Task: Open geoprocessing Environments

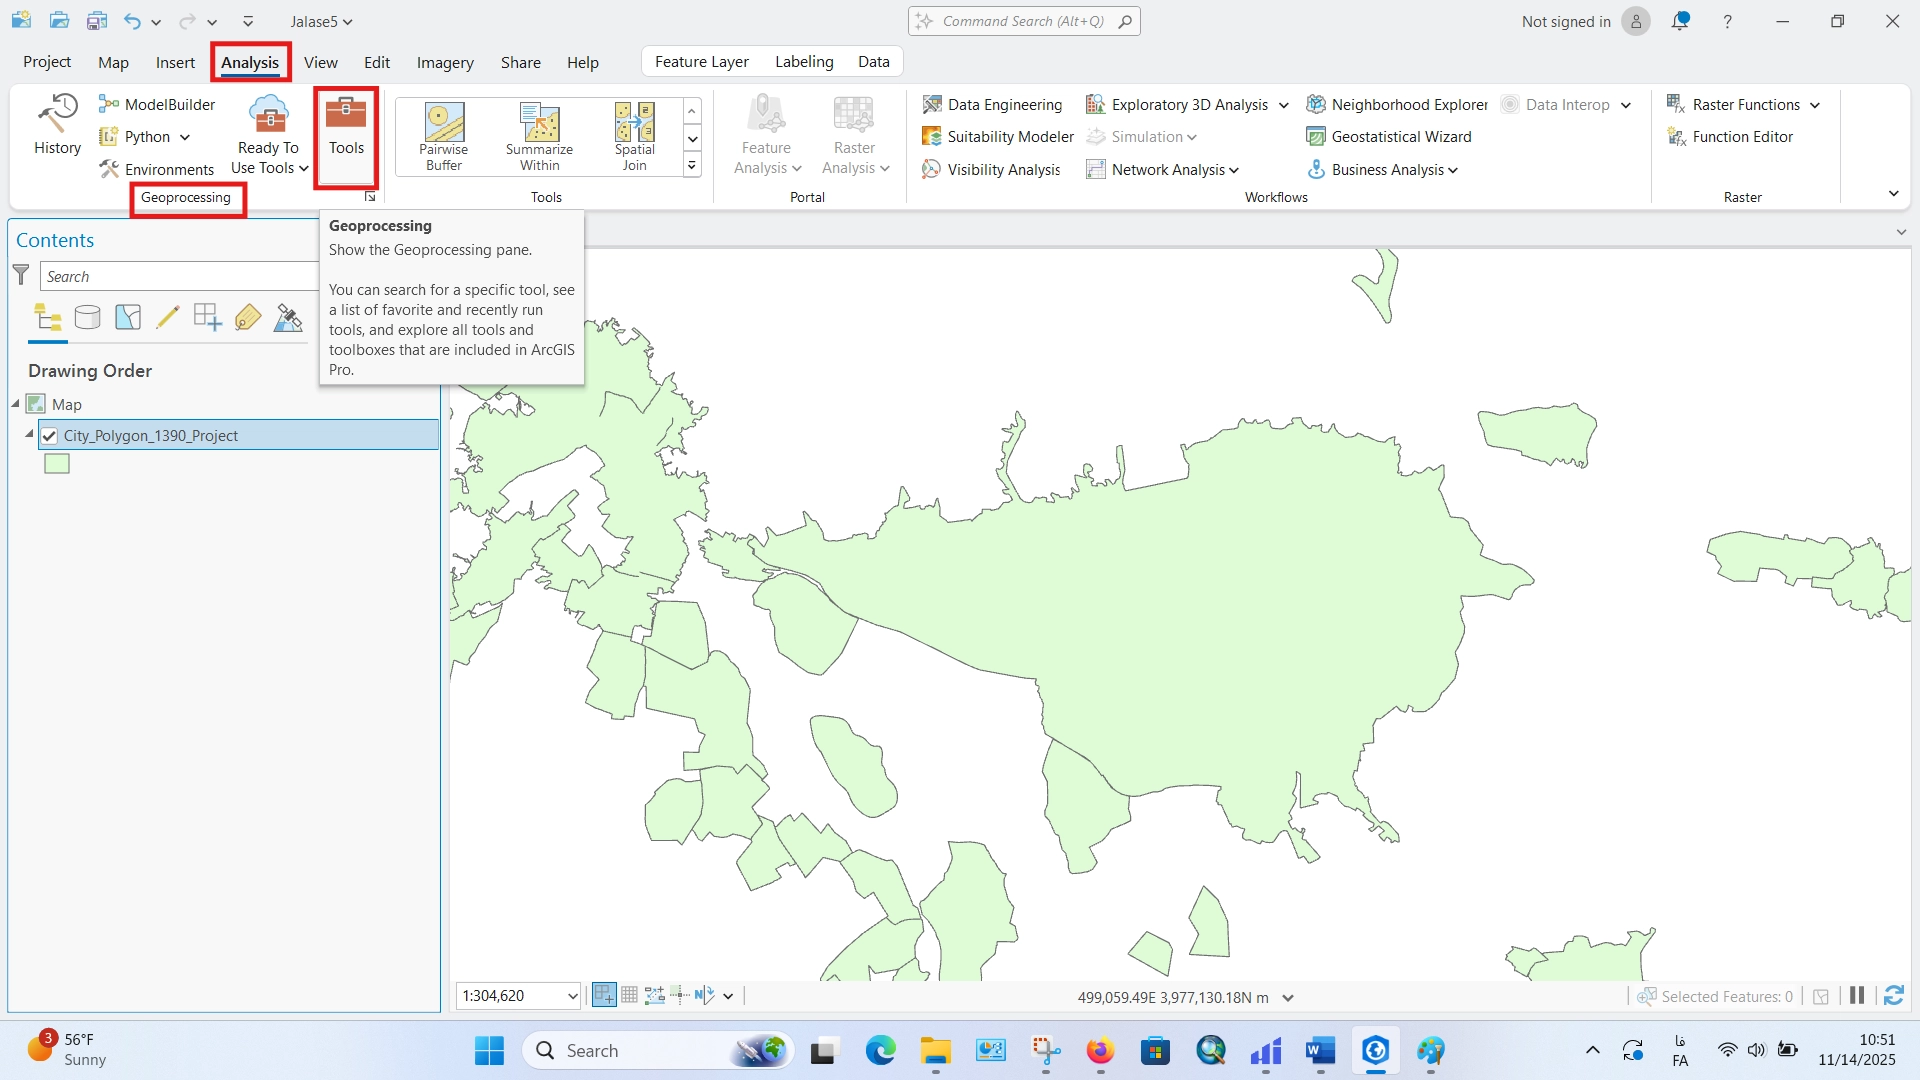Action: click(x=157, y=169)
